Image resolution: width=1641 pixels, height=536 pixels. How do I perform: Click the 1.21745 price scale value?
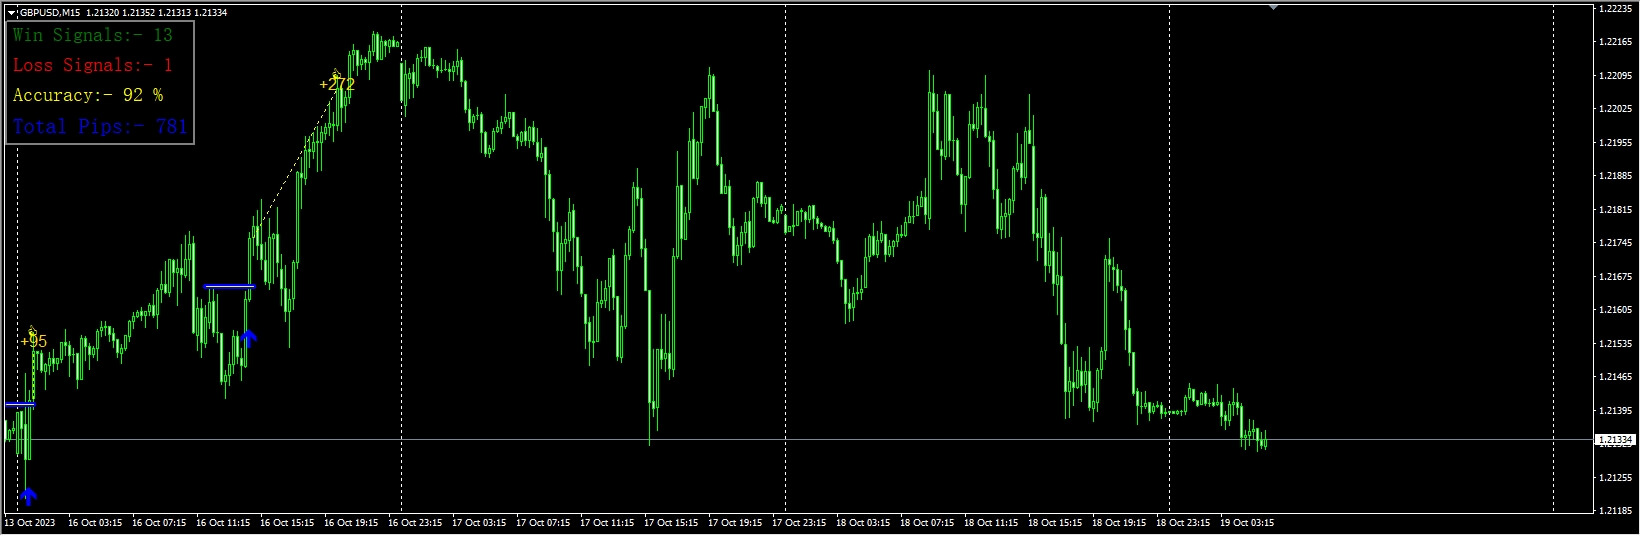[x=1615, y=243]
